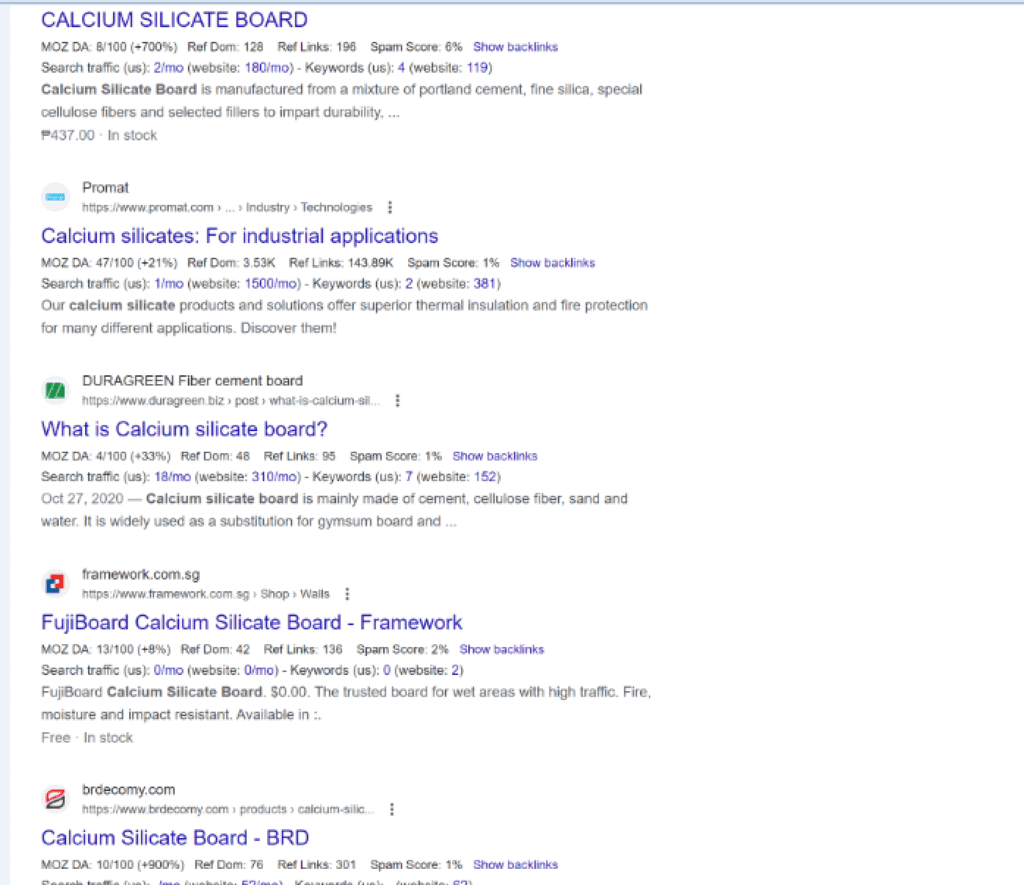Open Calcium Silicate Board - BRD result
The width and height of the screenshot is (1024, 885).
pos(175,838)
